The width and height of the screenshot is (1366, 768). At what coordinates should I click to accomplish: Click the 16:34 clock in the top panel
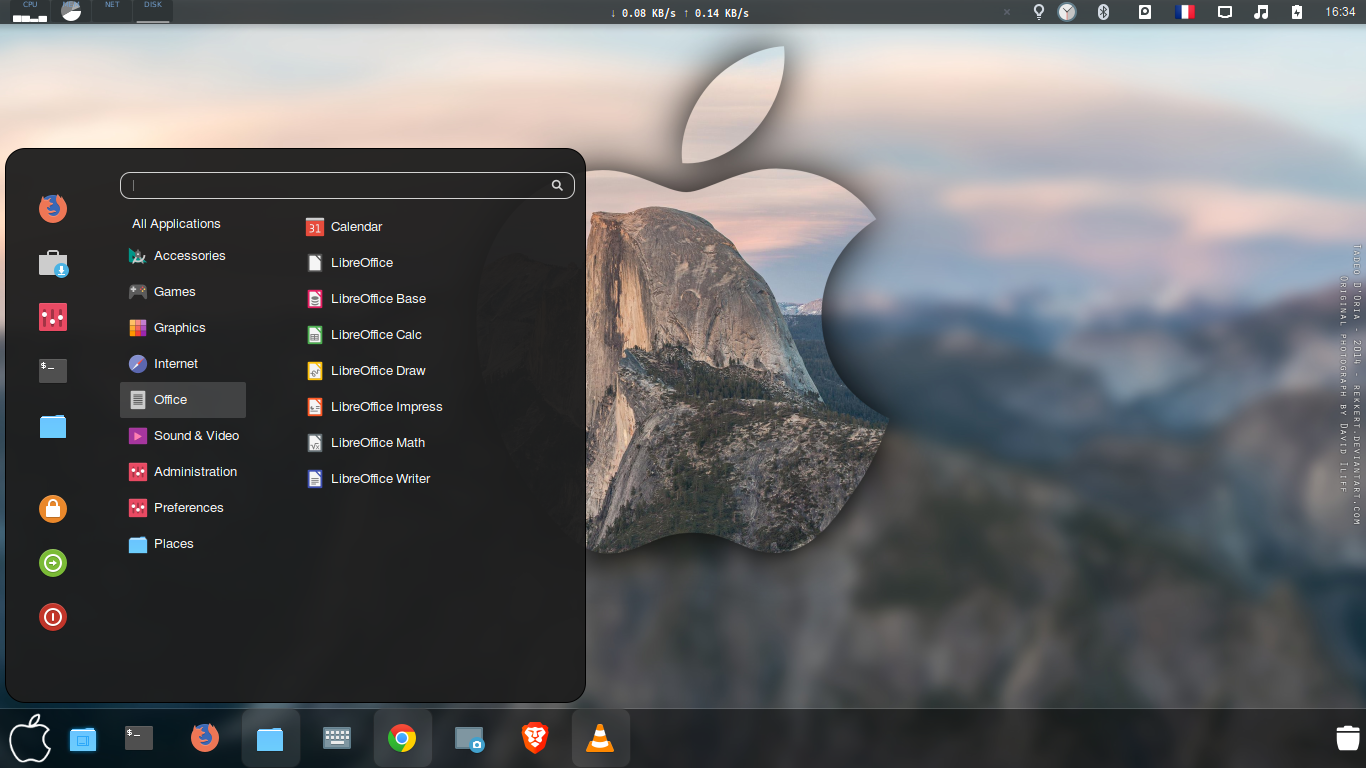[1340, 12]
